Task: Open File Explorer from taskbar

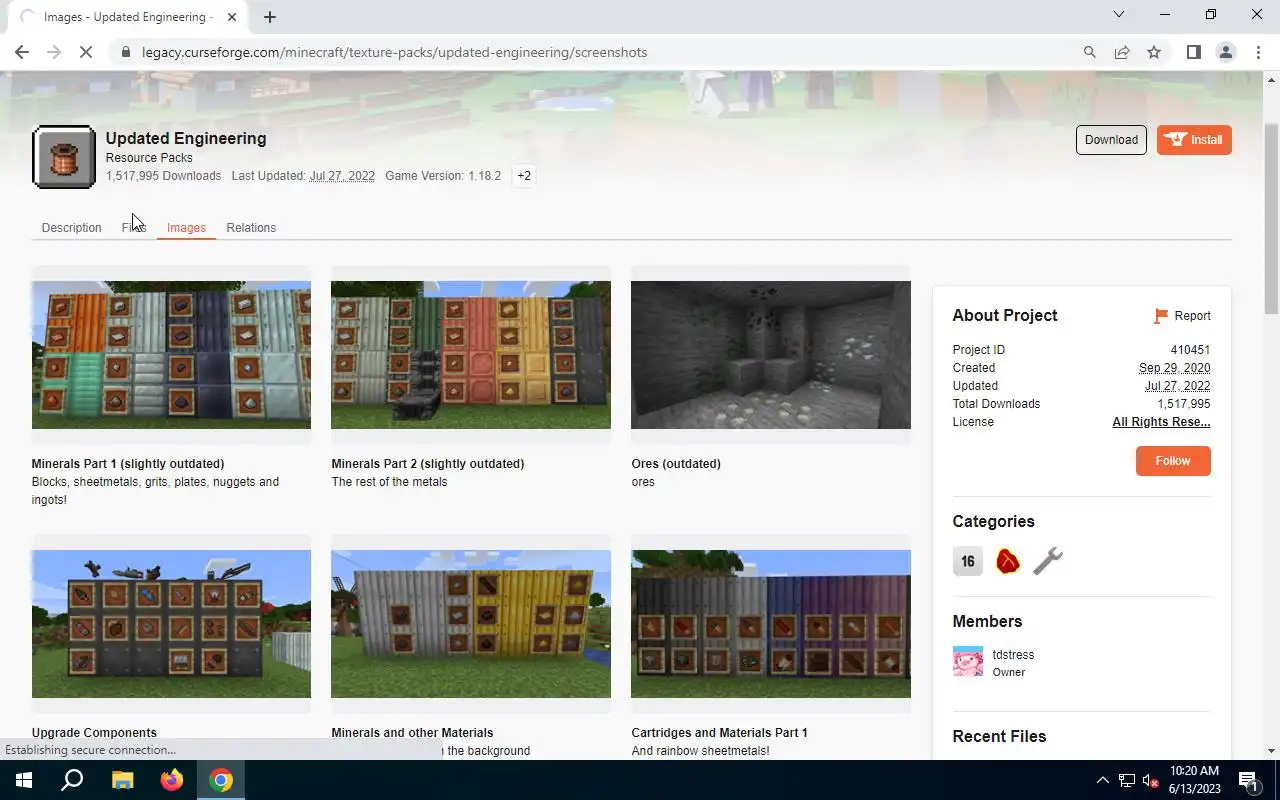Action: tap(122, 780)
